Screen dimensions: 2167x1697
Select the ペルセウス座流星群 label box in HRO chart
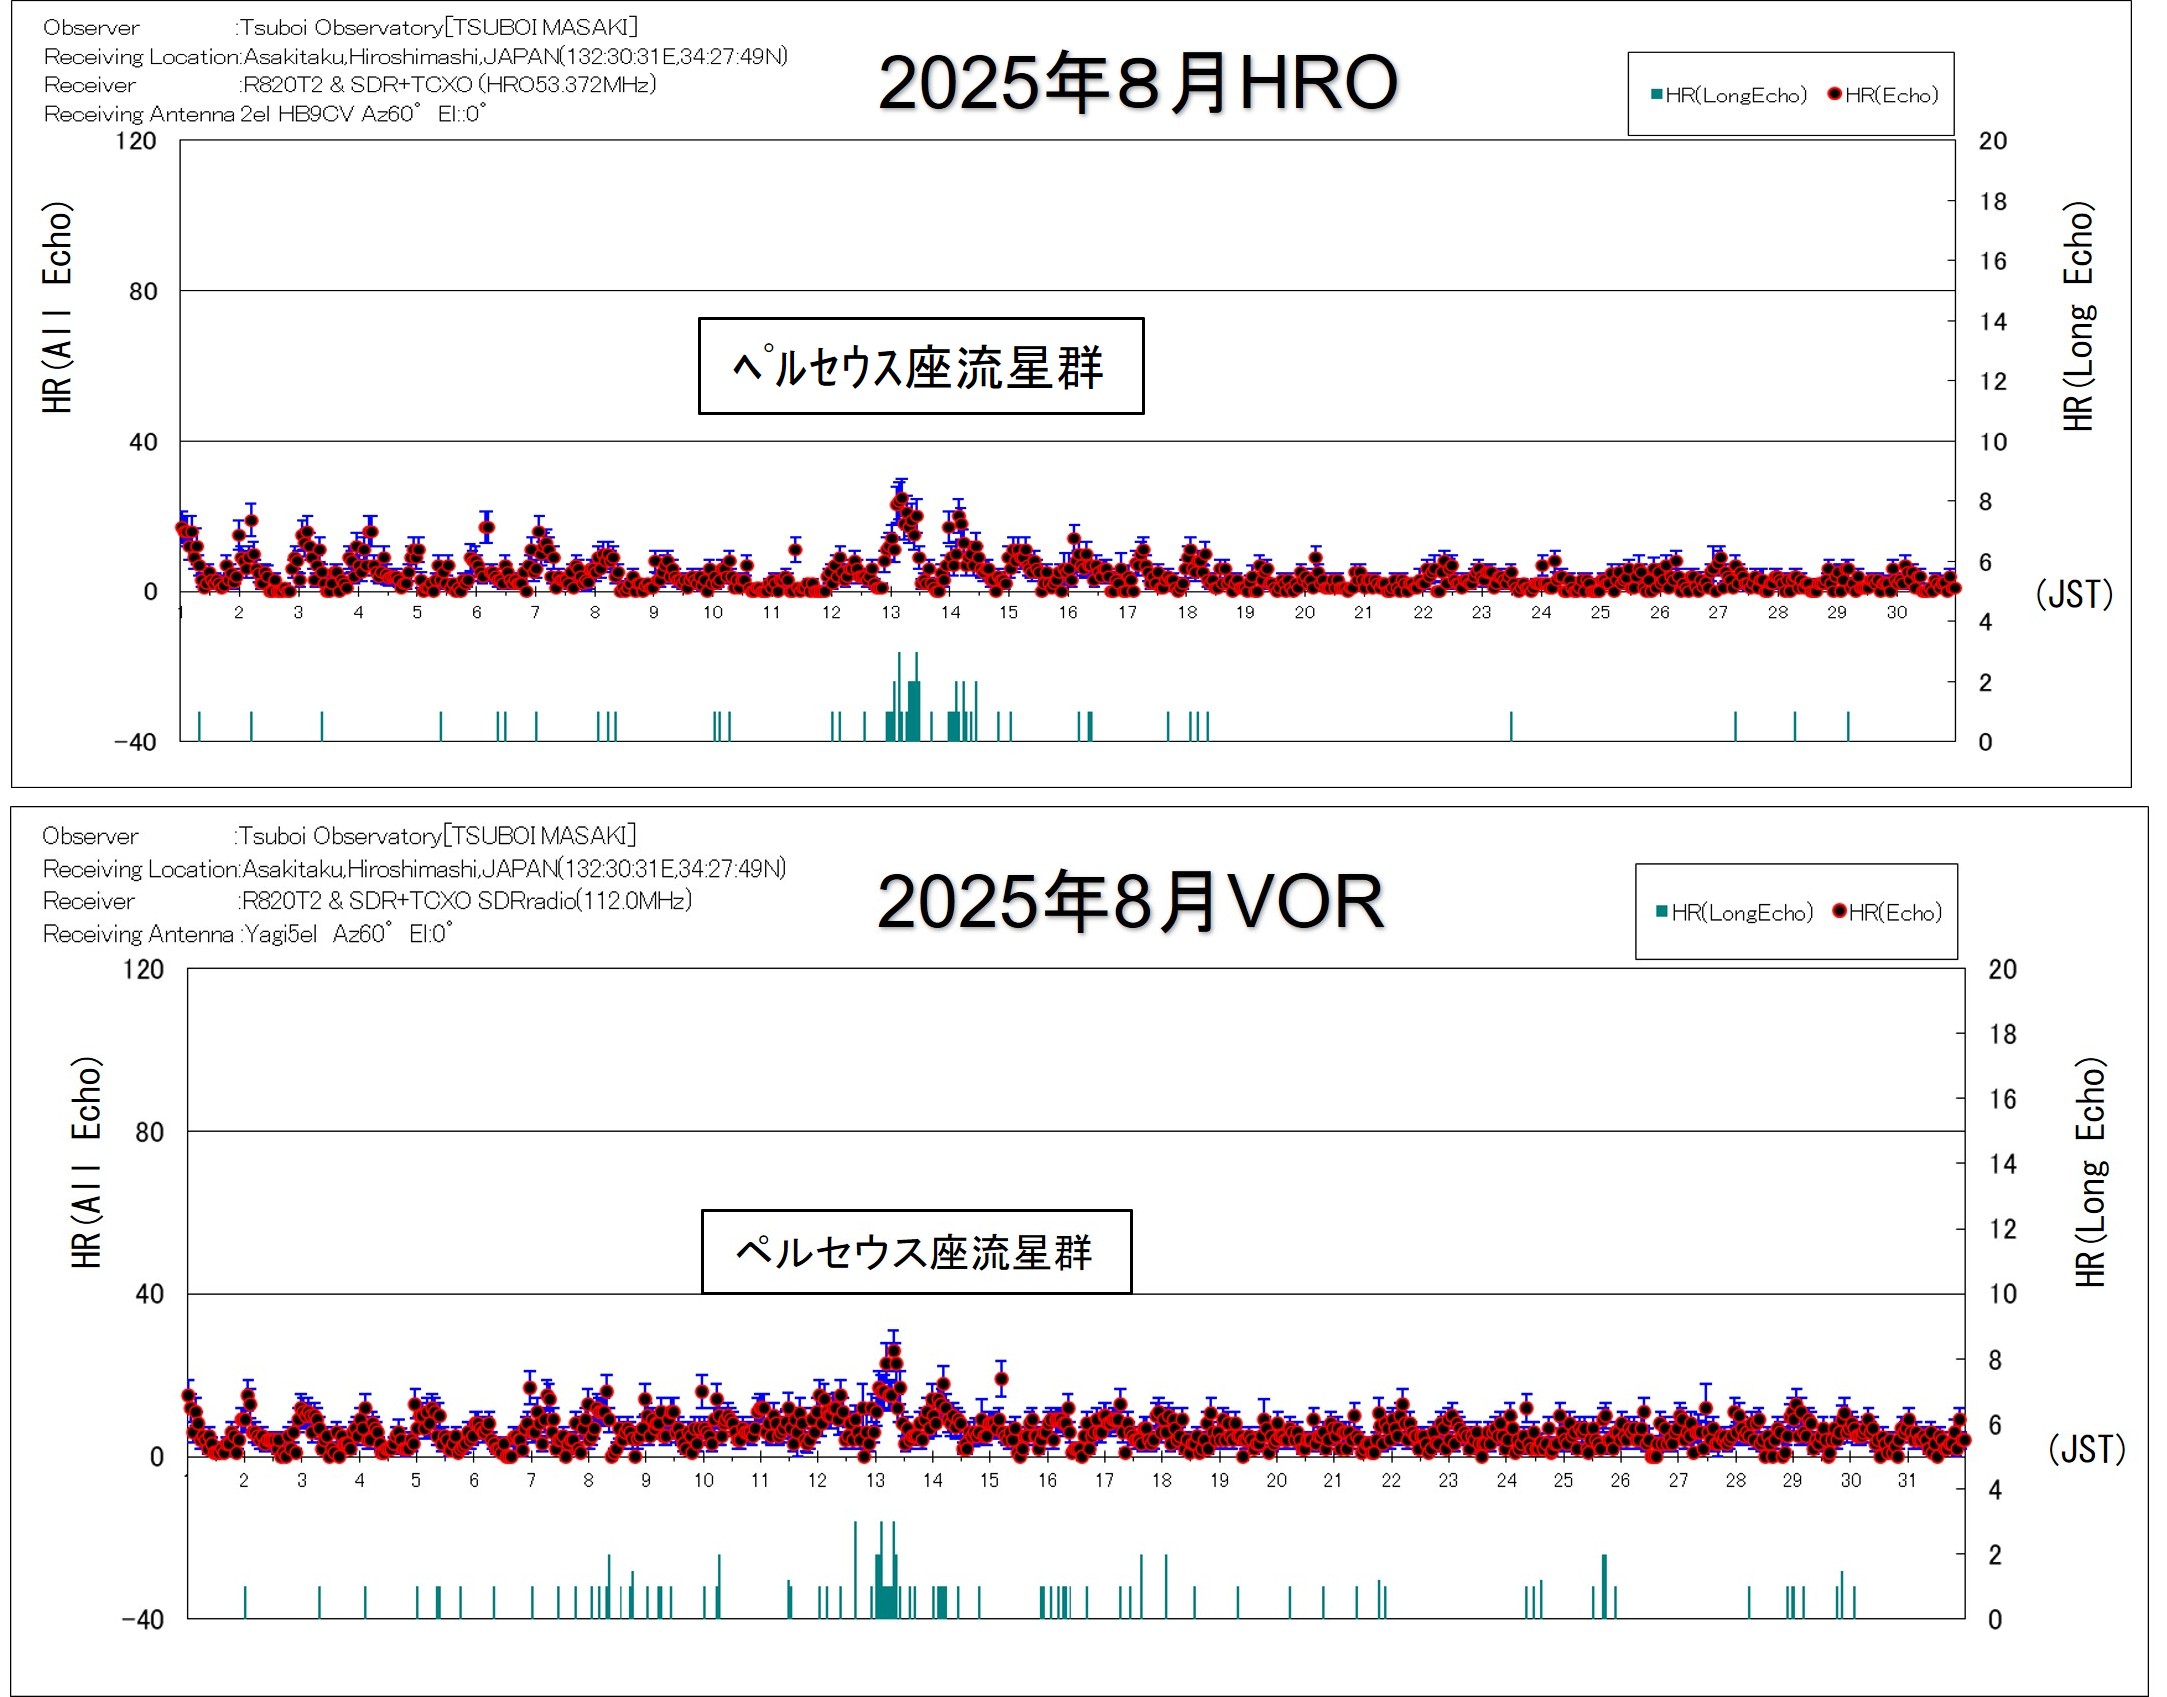pos(920,366)
